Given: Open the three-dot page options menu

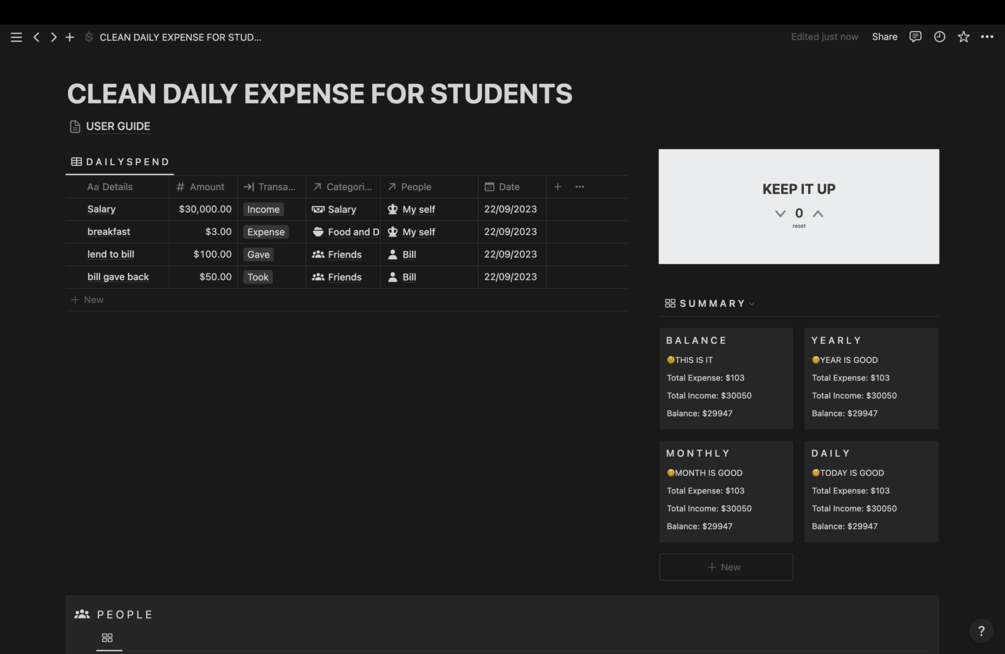Looking at the screenshot, I should tap(987, 37).
